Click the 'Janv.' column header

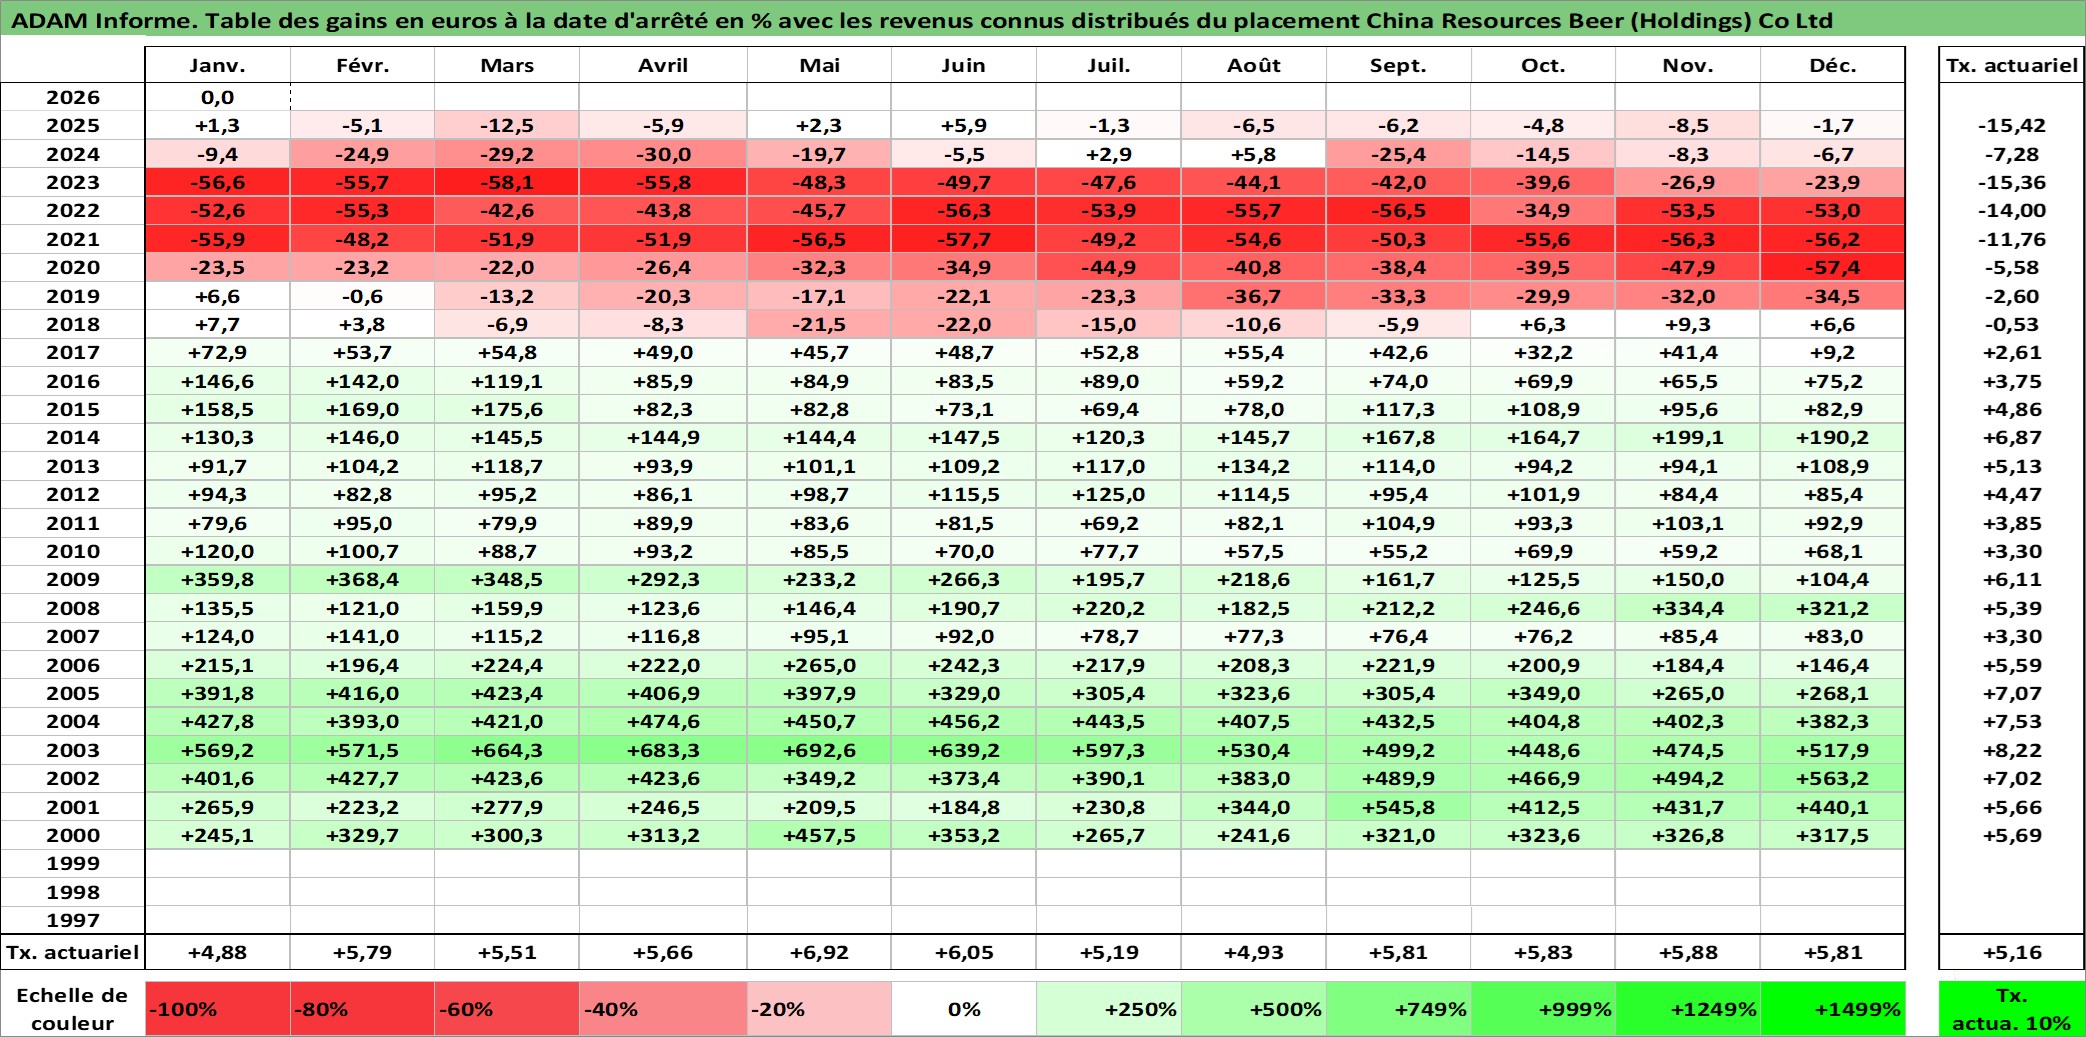click(217, 65)
